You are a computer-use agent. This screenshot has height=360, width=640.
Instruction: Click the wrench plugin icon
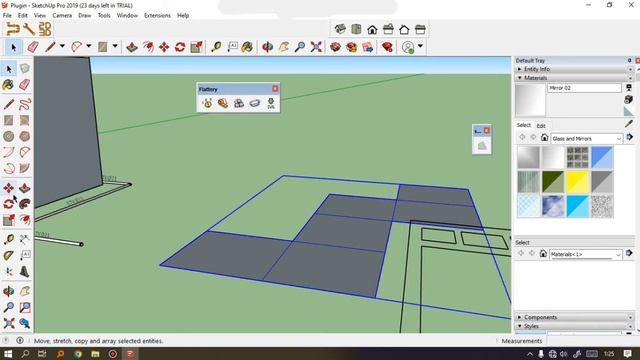29,29
